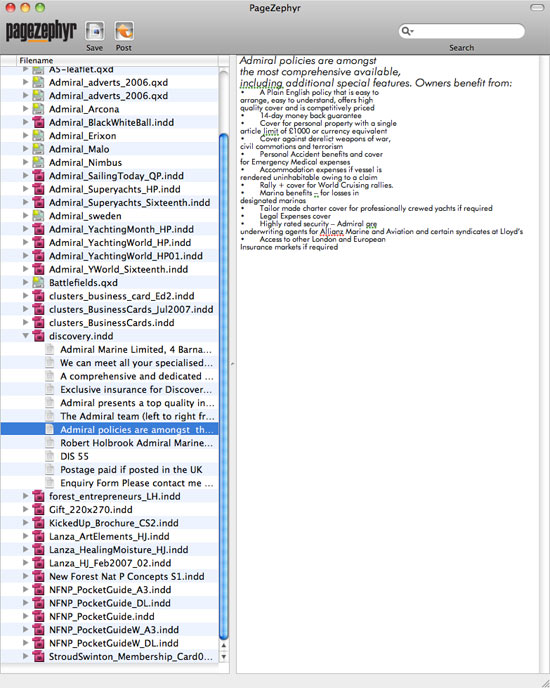Select 'We can meet all your specialised' story
The image size is (550, 688).
[109, 363]
